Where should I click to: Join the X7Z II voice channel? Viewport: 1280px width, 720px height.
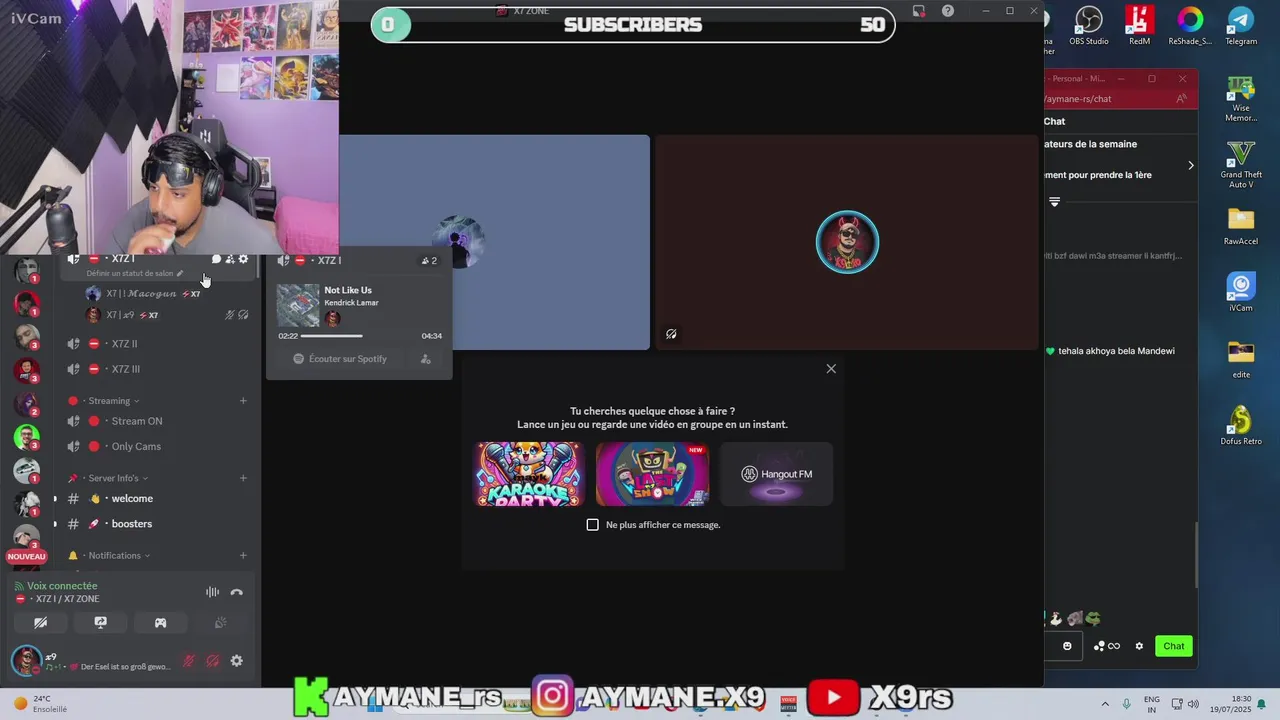[156, 344]
